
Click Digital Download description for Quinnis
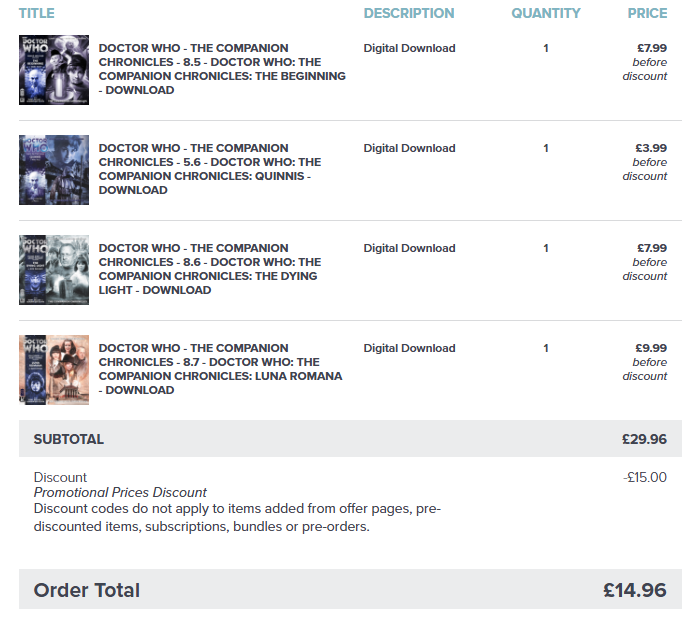pos(410,148)
